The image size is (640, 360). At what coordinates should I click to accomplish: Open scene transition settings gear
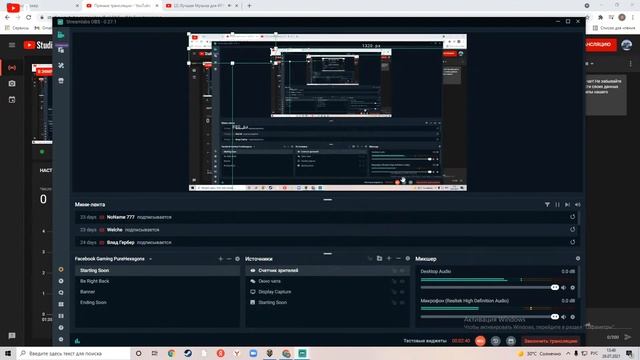[x=238, y=259]
